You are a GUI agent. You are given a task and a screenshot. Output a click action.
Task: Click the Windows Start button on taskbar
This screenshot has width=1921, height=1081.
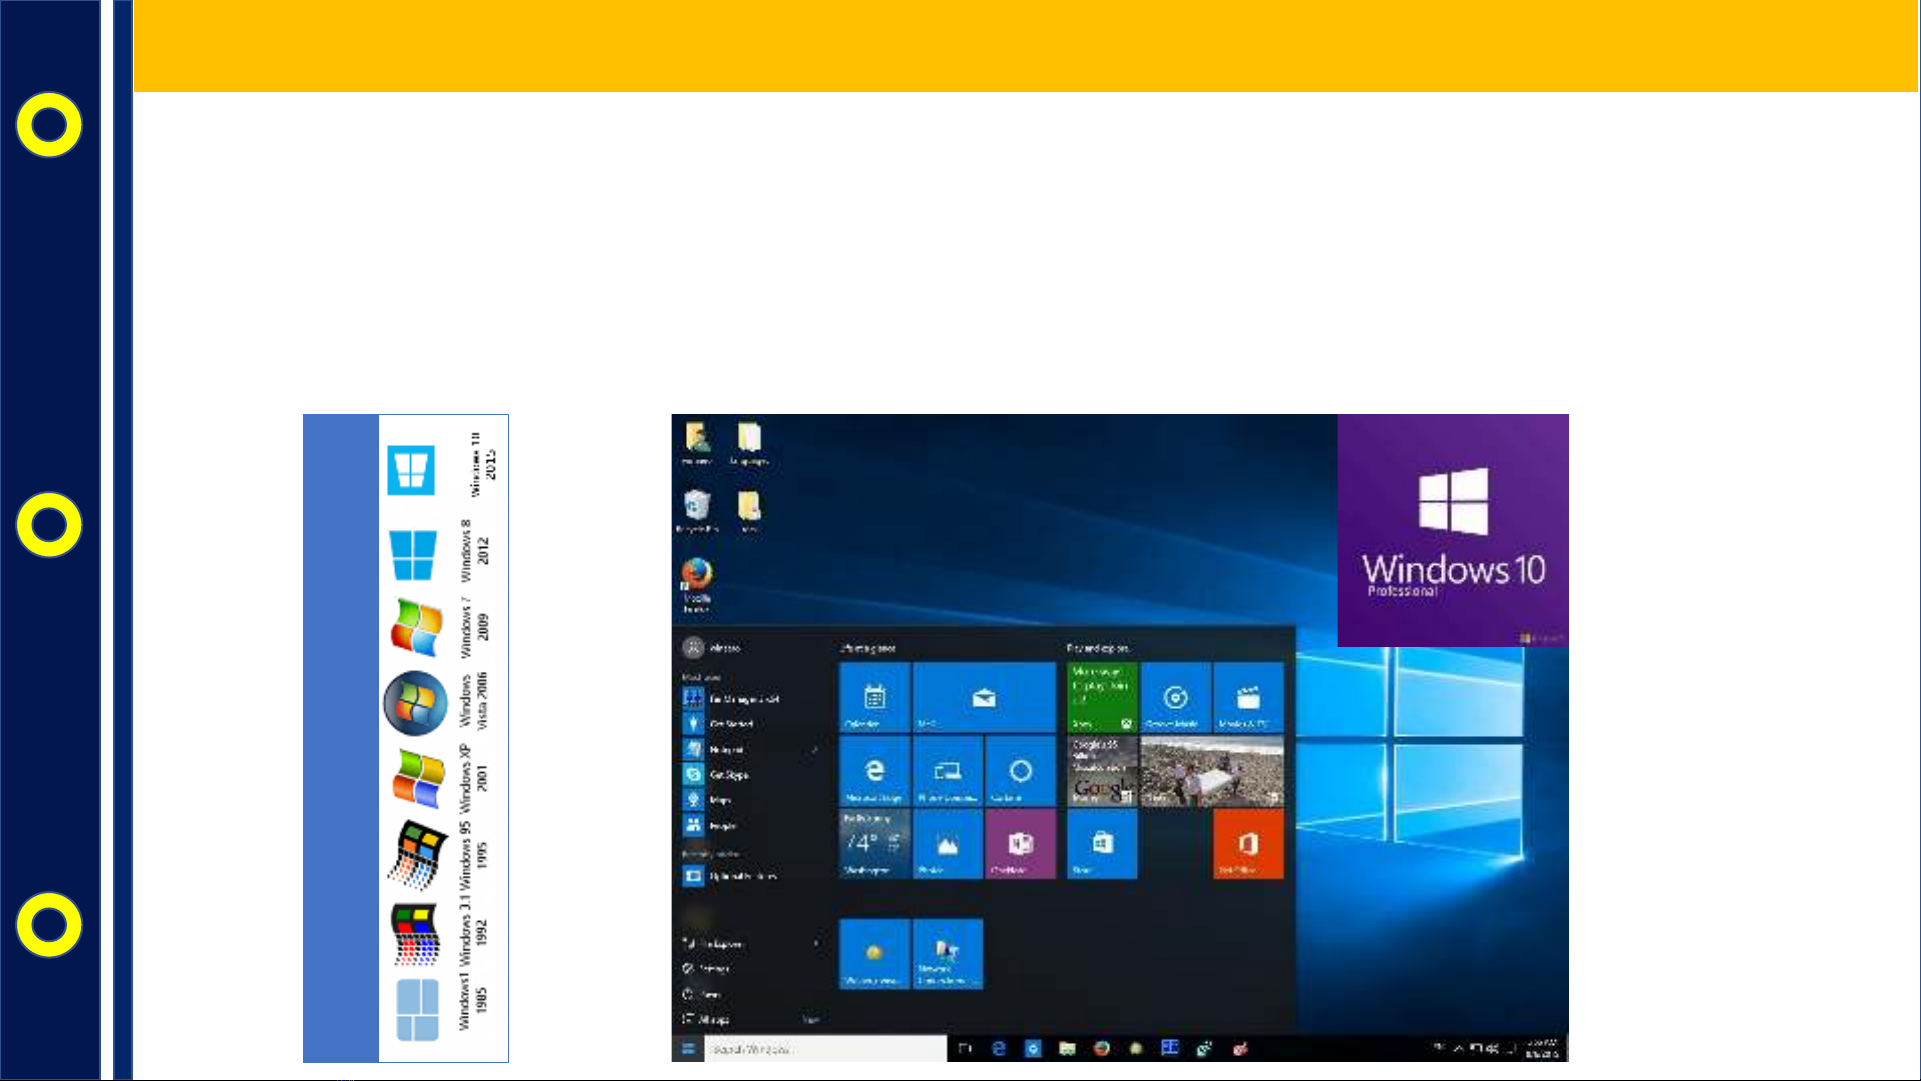[x=688, y=1048]
